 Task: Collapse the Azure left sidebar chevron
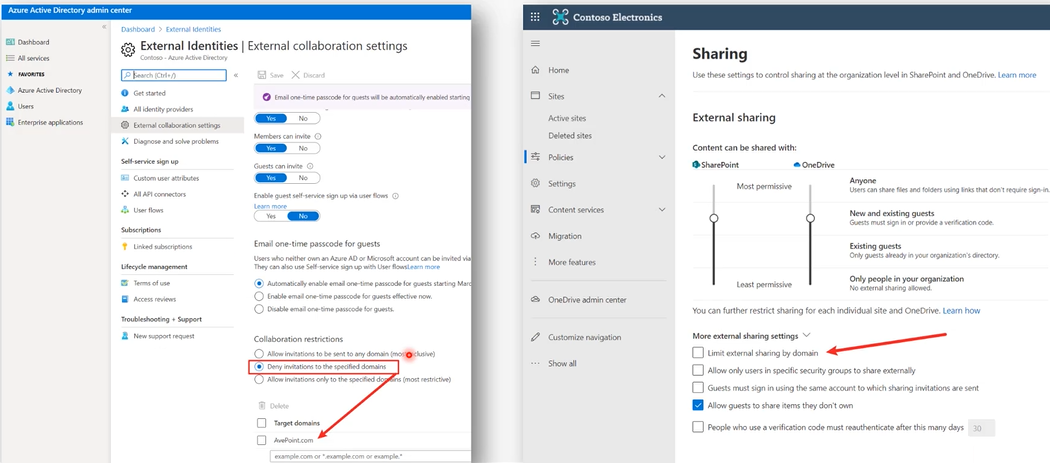click(x=104, y=27)
